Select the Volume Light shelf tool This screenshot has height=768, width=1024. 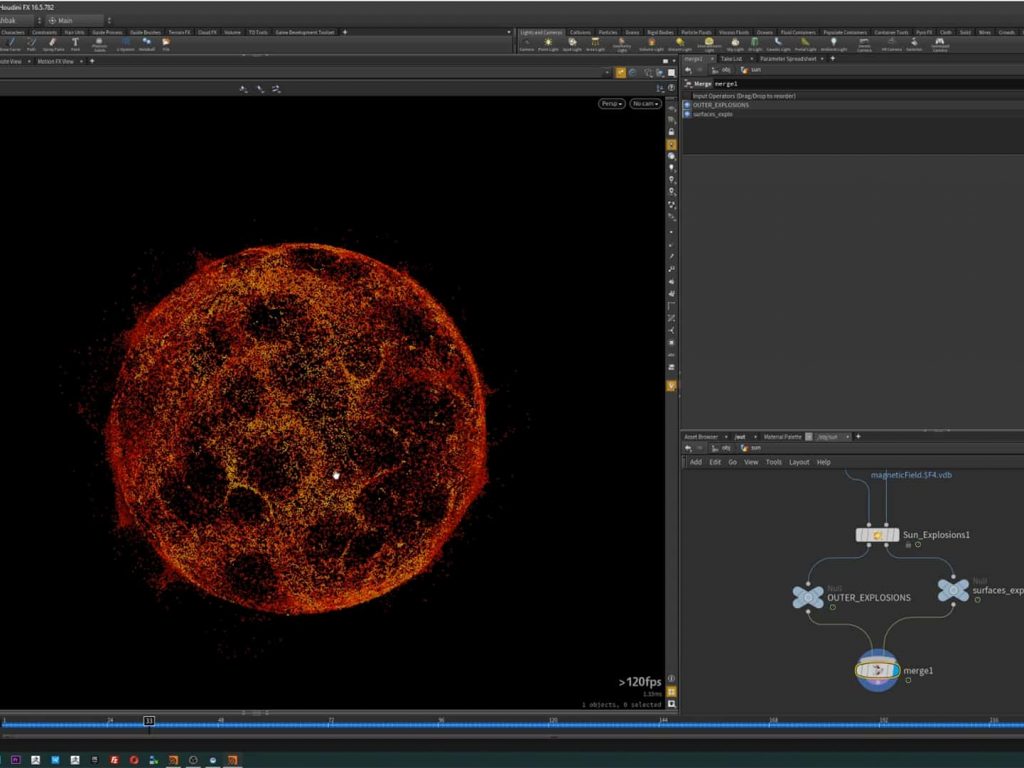coord(651,42)
